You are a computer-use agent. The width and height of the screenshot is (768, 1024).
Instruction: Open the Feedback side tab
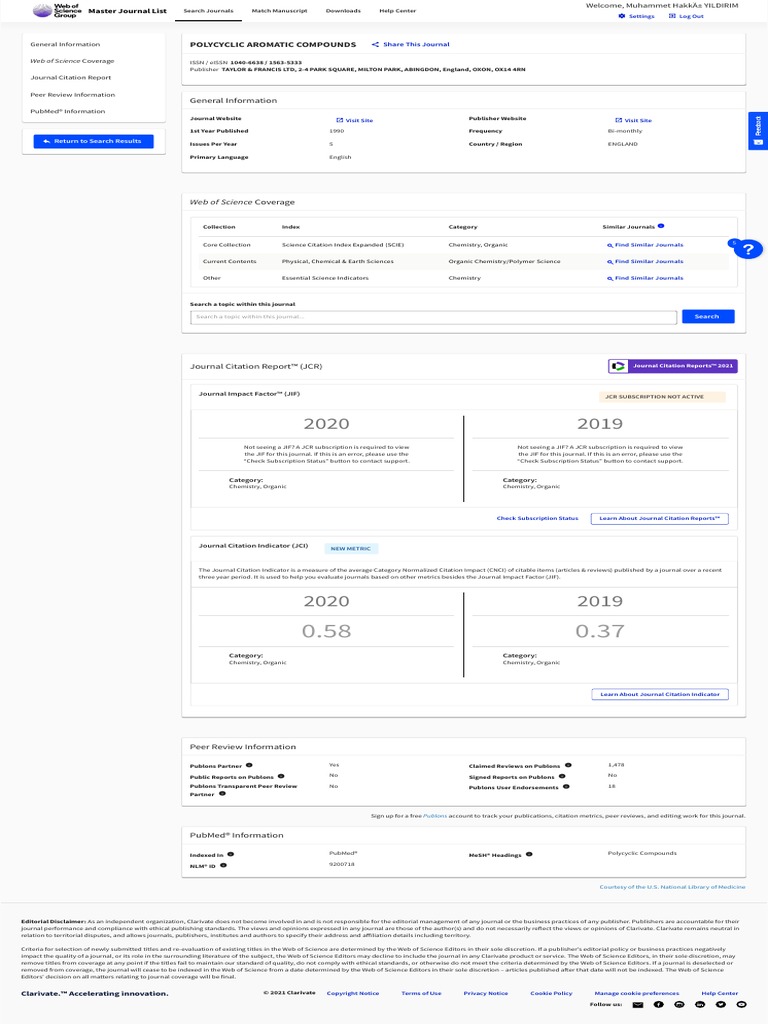pos(758,131)
